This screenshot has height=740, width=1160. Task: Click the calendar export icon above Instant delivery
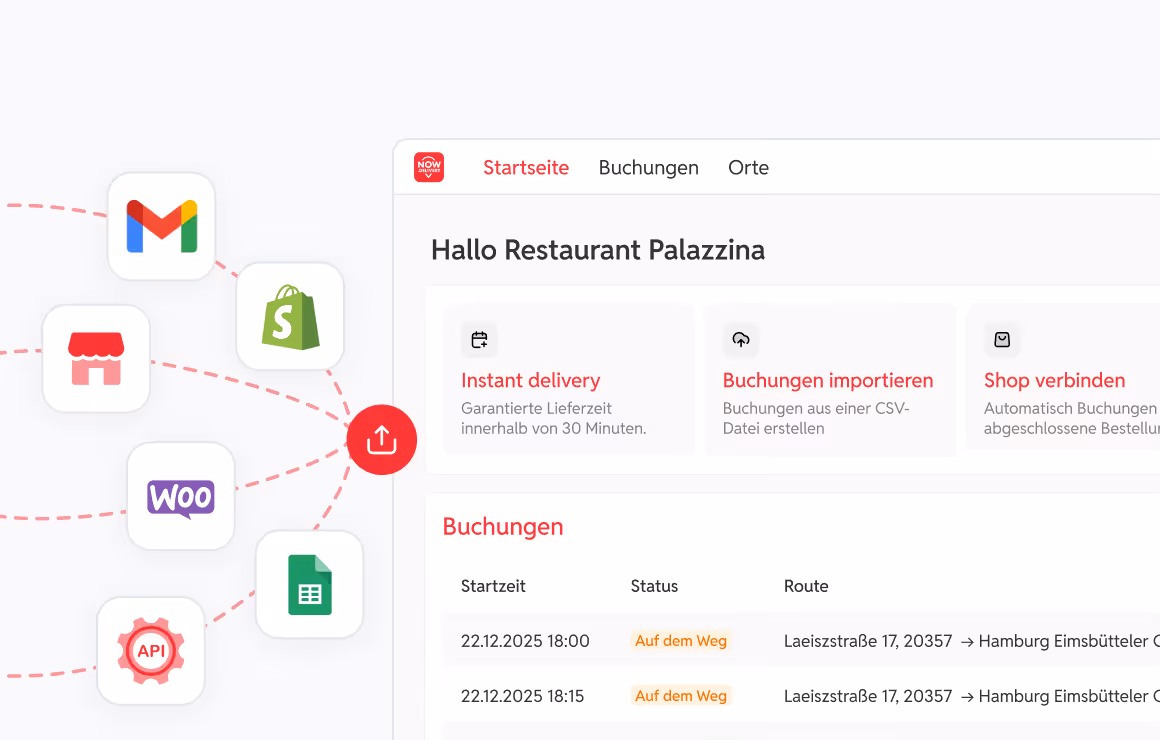click(x=479, y=339)
